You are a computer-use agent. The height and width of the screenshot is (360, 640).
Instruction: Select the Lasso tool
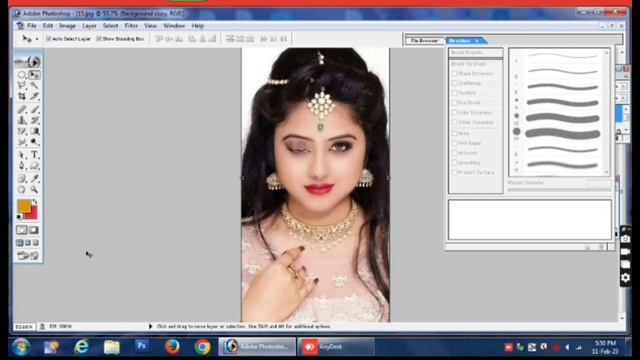[x=22, y=85]
